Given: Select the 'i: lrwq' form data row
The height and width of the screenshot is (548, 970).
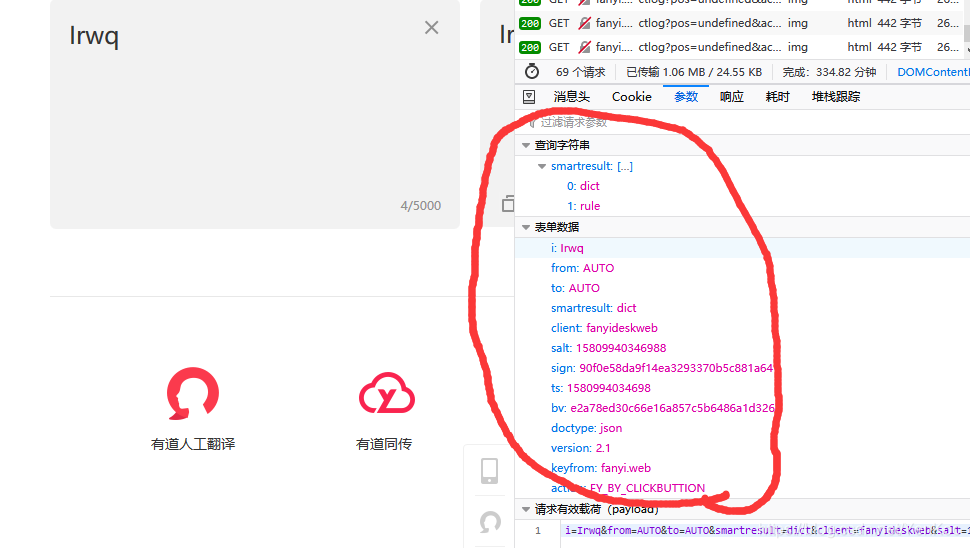Looking at the screenshot, I should coord(742,247).
